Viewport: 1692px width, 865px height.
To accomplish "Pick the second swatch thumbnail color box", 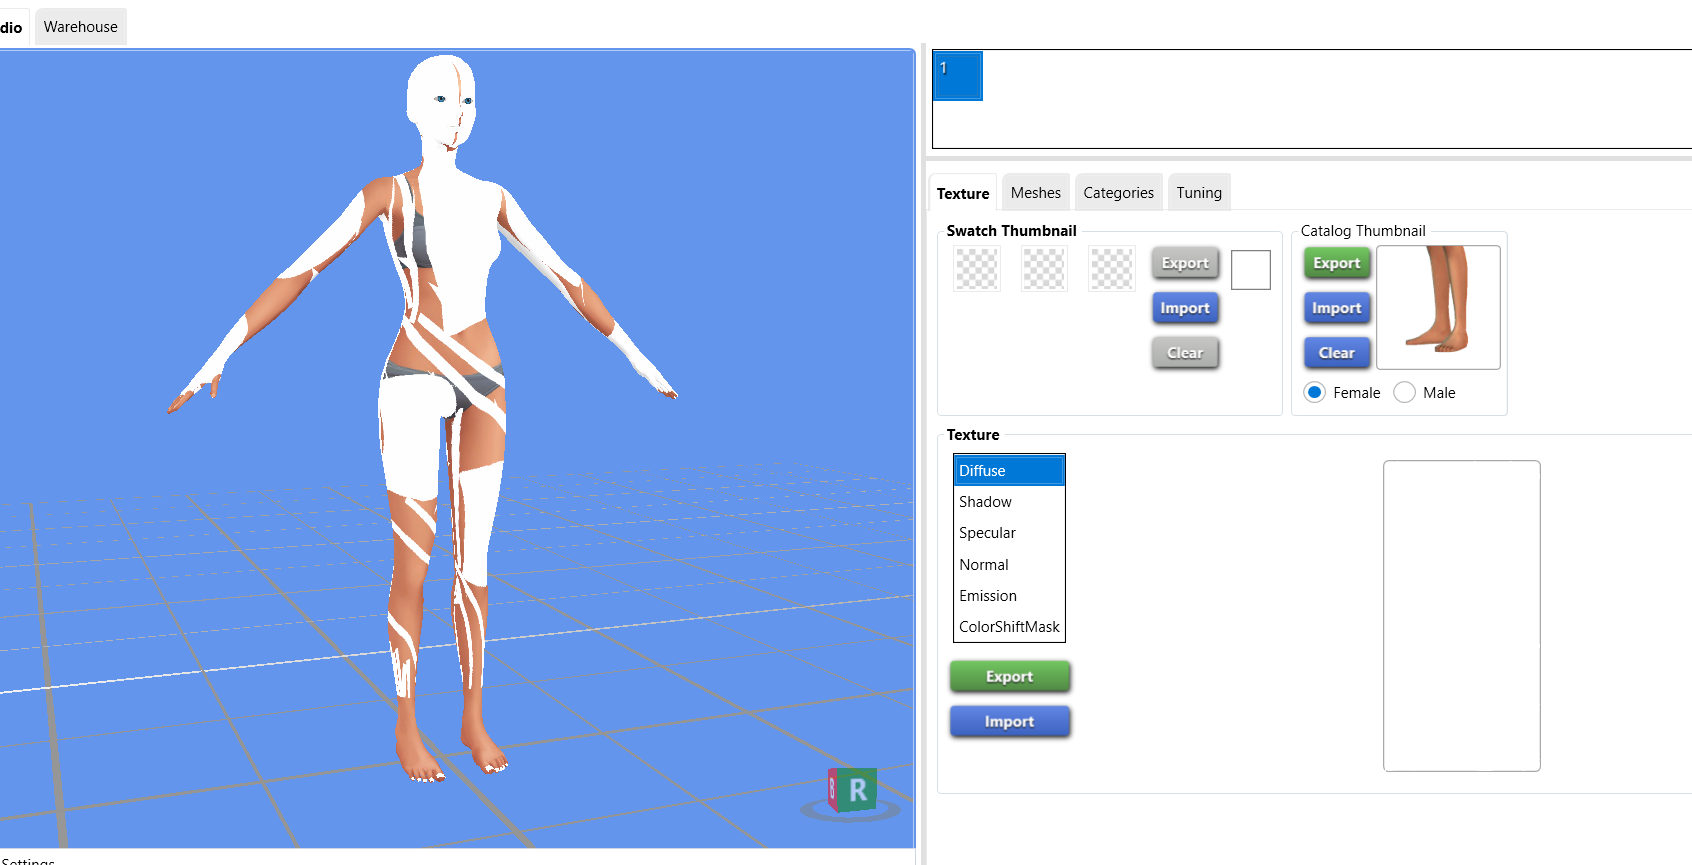I will [x=1044, y=269].
